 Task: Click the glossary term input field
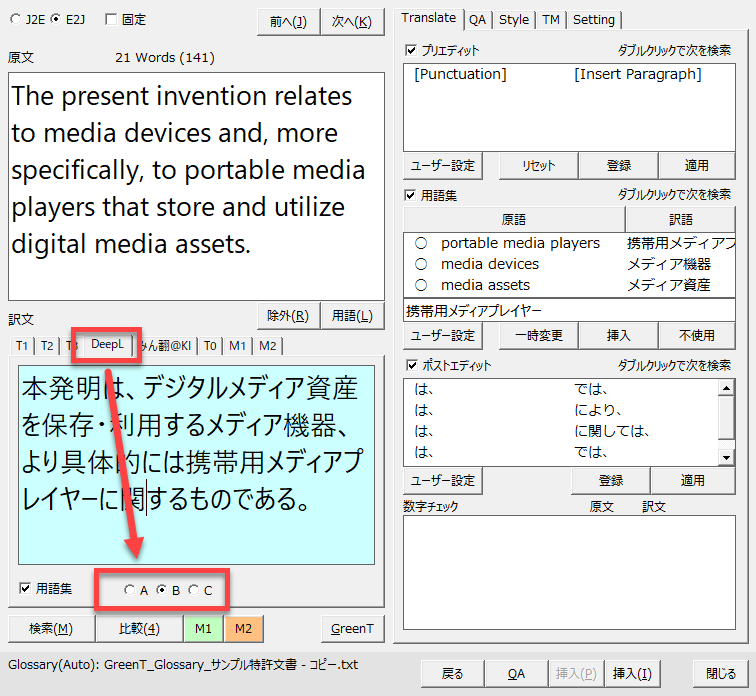[569, 310]
